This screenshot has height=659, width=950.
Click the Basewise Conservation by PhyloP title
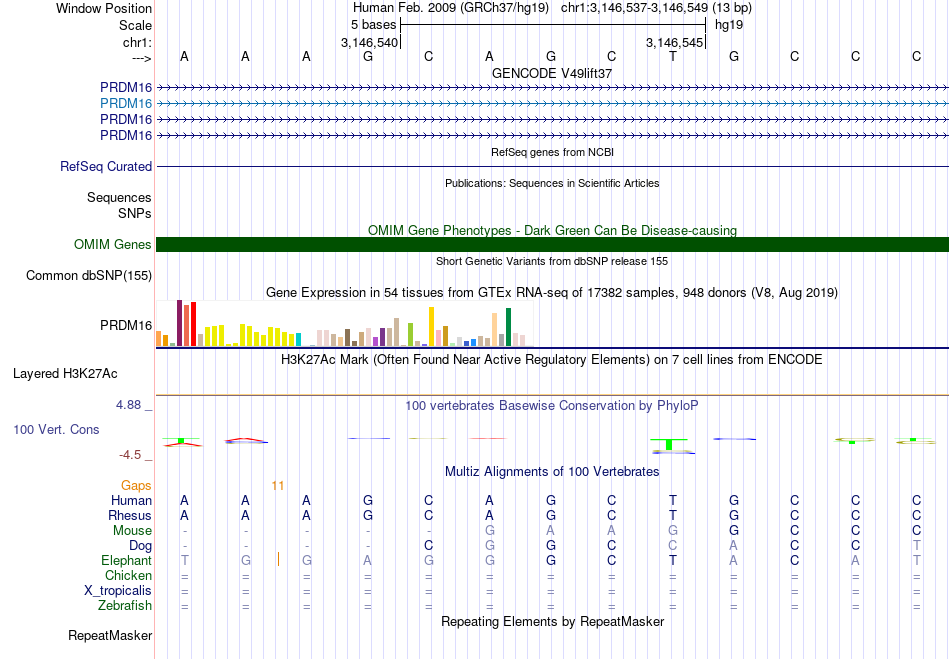click(552, 406)
